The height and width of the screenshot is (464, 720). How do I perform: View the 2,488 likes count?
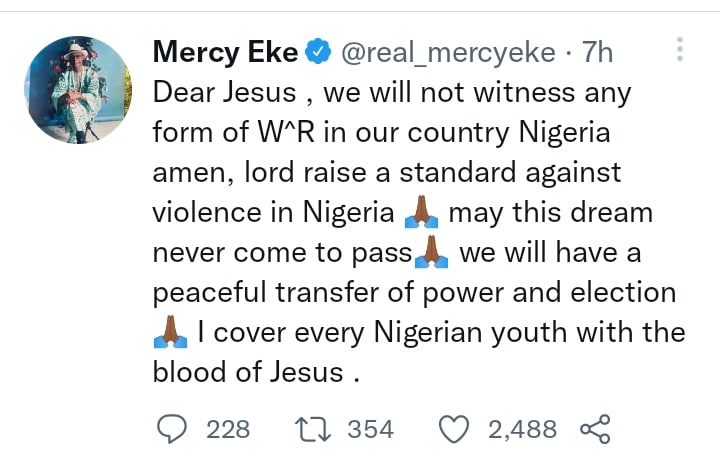(x=522, y=429)
